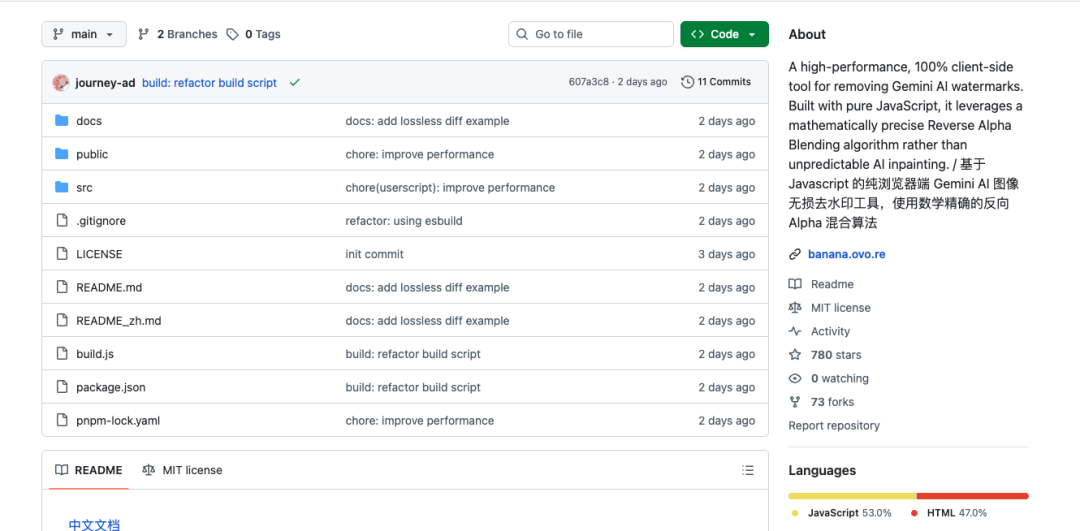Click the red HTML language bar segment
The width and height of the screenshot is (1080, 531).
pyautogui.click(x=973, y=496)
